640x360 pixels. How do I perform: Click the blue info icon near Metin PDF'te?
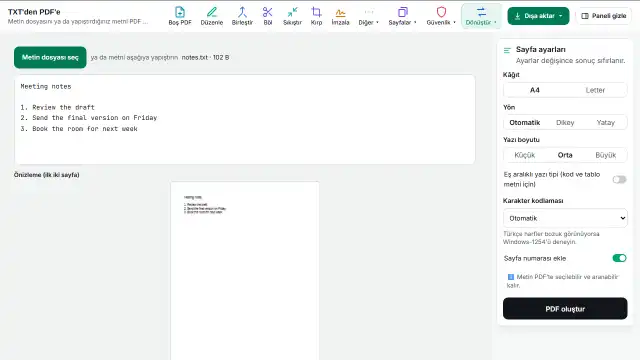coord(510,277)
